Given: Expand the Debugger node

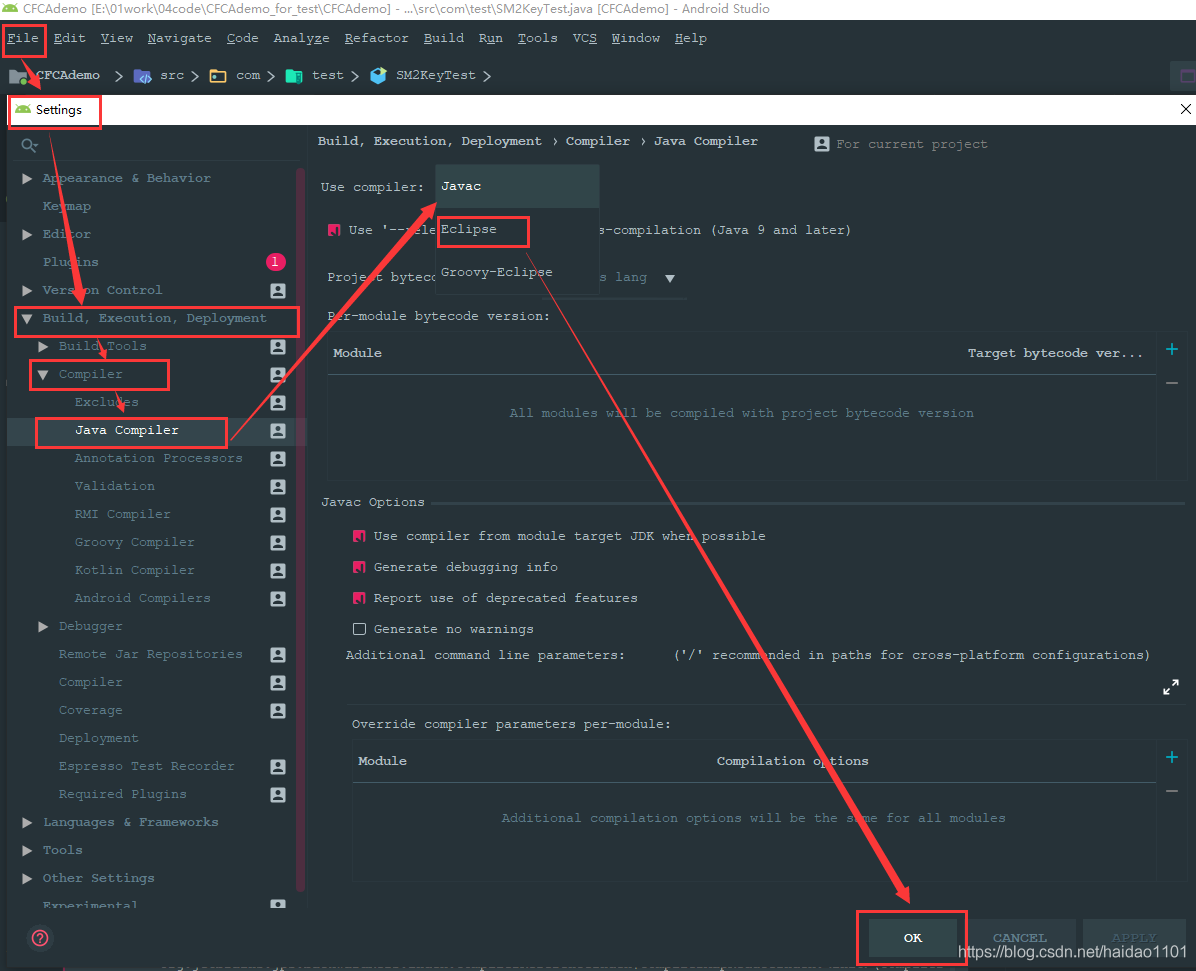Looking at the screenshot, I should tap(43, 626).
